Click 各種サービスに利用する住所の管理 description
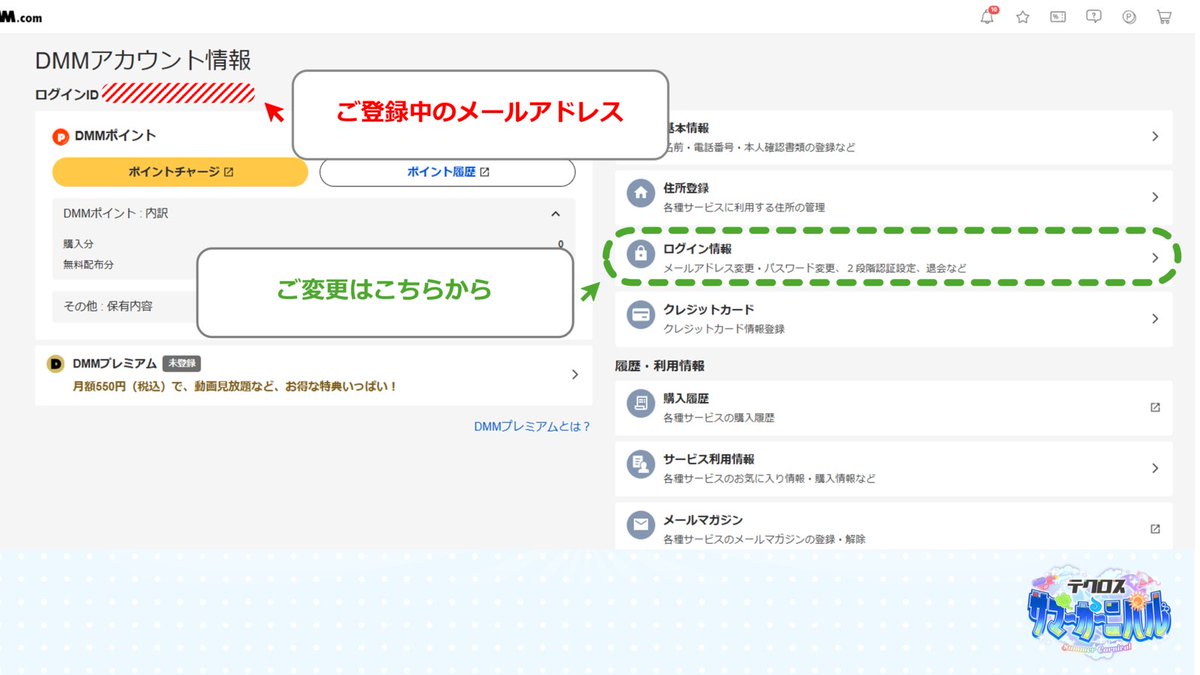This screenshot has width=1200, height=675. [744, 207]
